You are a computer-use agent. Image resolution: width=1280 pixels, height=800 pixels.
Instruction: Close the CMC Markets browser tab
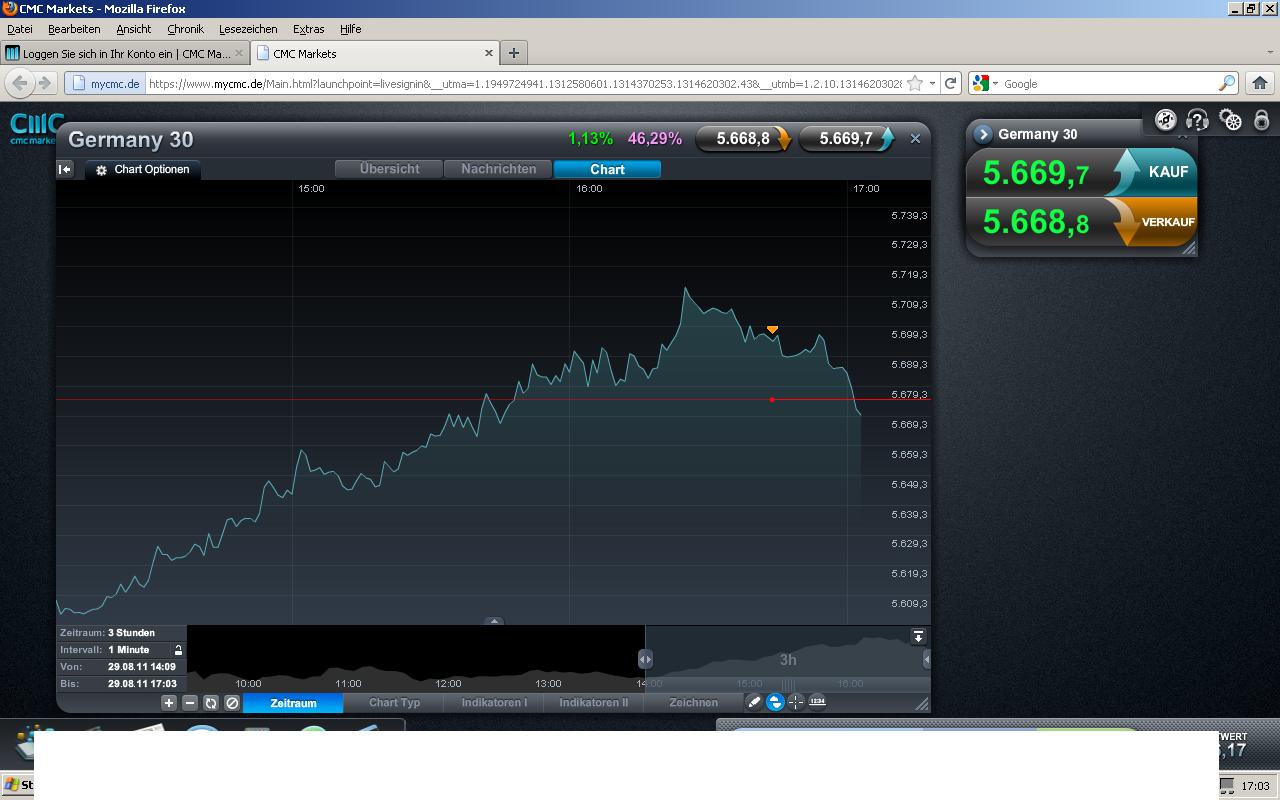(x=489, y=53)
